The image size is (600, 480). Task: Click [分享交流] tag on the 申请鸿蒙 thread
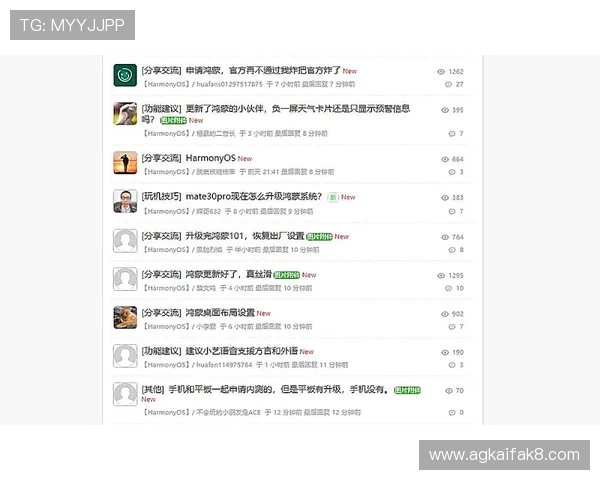(161, 70)
